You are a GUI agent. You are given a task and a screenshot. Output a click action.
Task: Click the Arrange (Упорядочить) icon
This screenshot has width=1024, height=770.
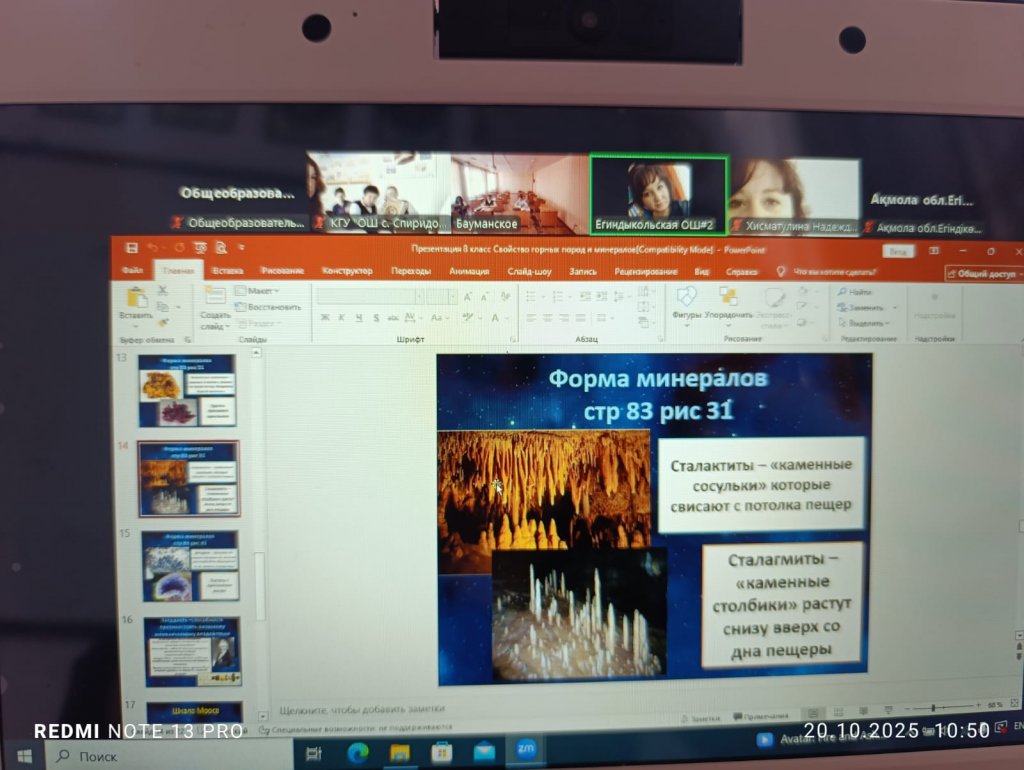(728, 298)
